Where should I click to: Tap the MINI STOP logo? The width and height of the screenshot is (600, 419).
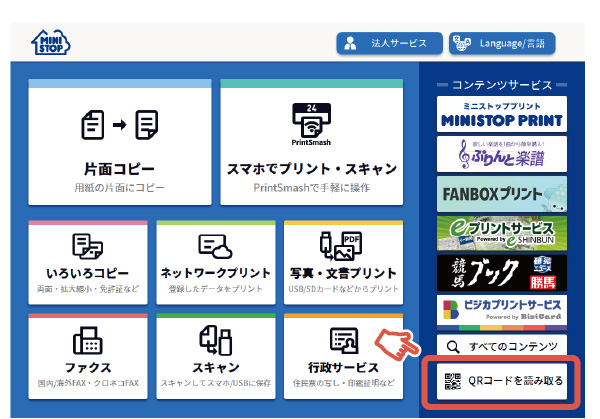(51, 42)
